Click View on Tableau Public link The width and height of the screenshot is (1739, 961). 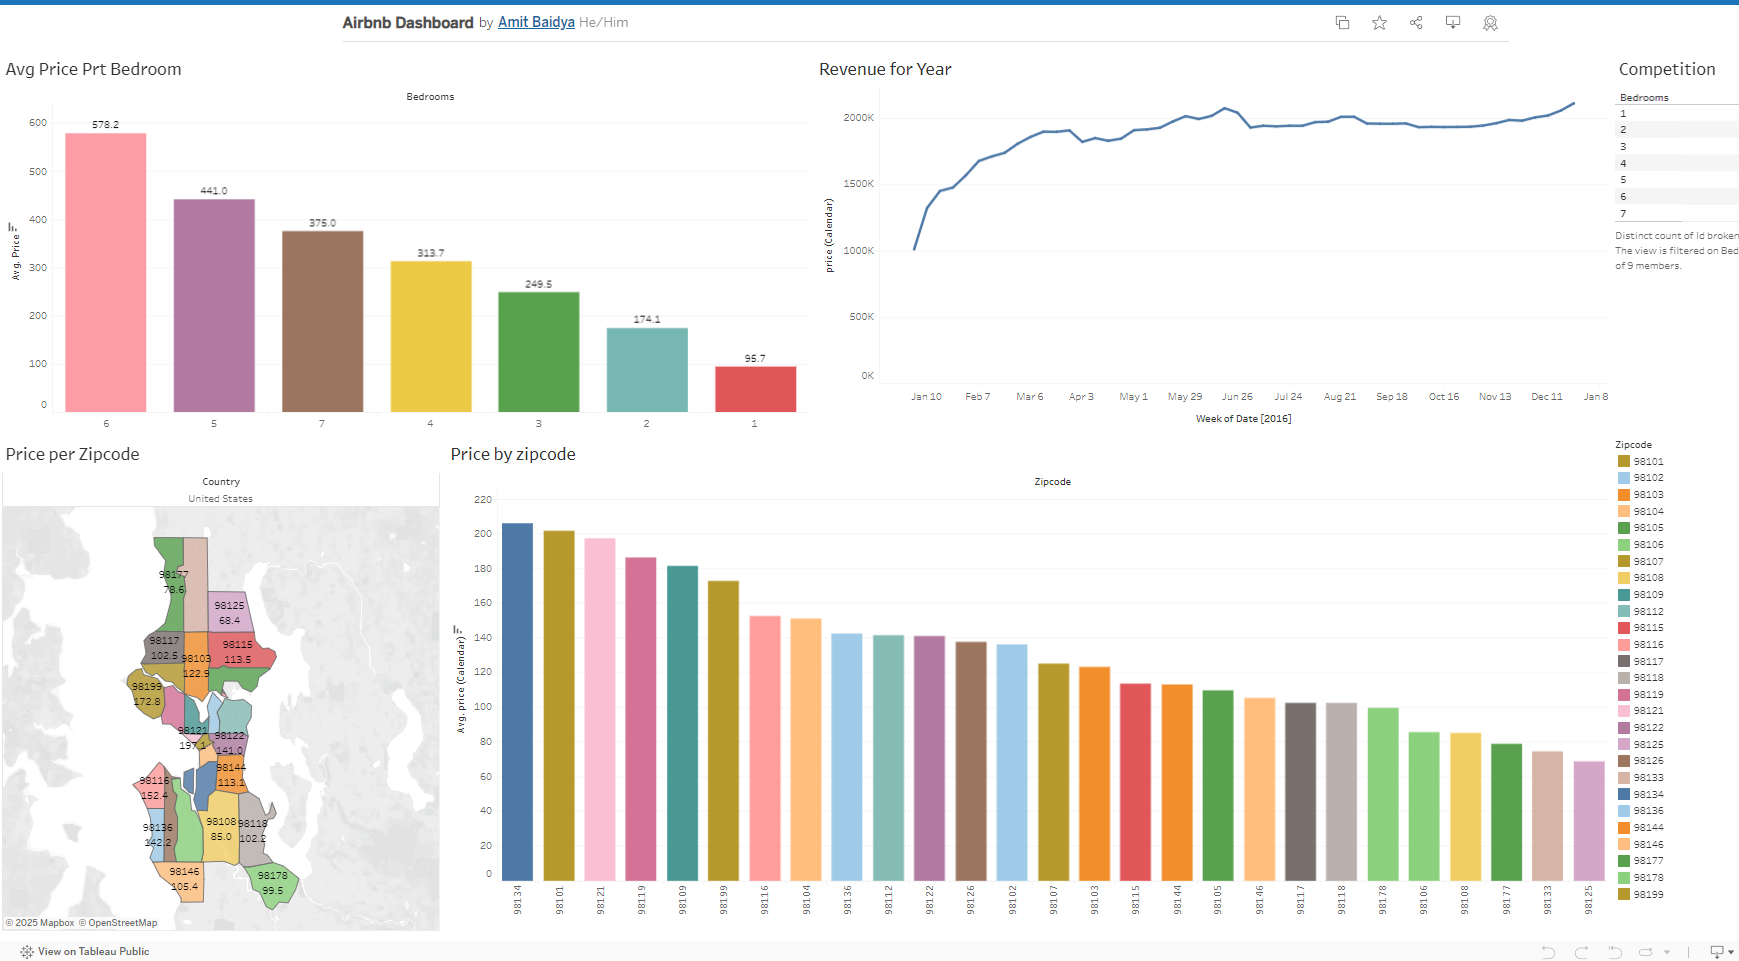pyautogui.click(x=93, y=952)
